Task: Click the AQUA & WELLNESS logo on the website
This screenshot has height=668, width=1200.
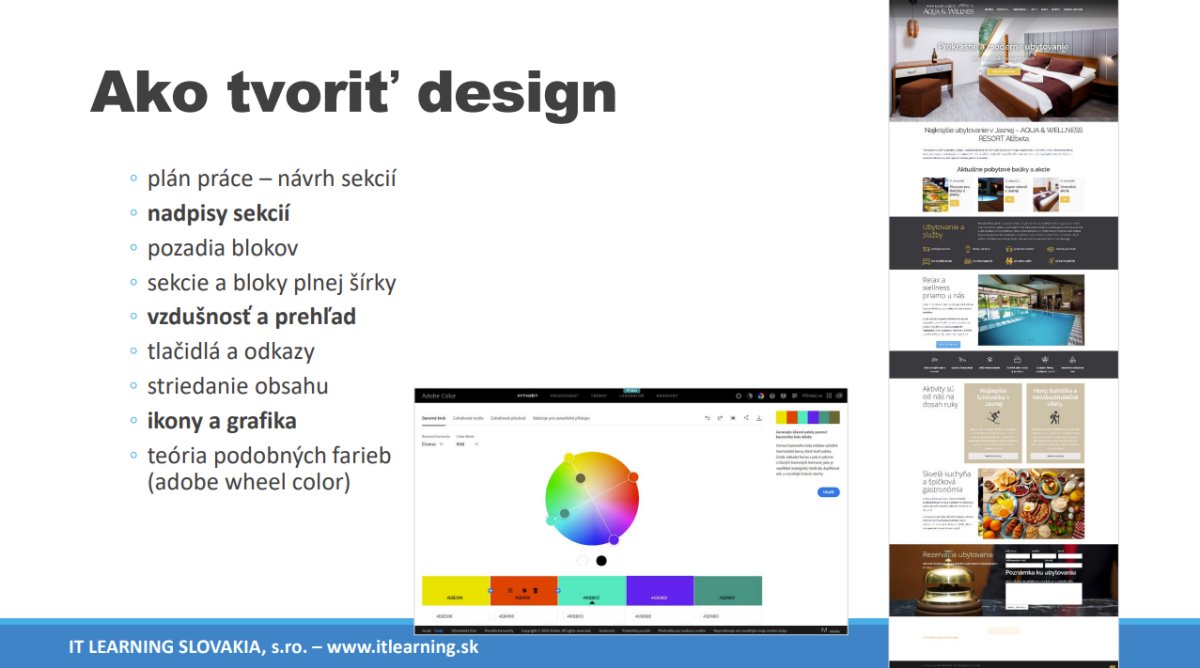Action: point(949,10)
